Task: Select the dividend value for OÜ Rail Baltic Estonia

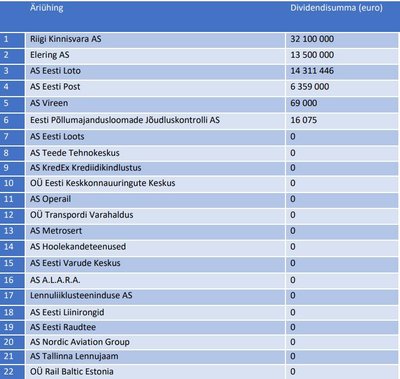Action: click(293, 372)
